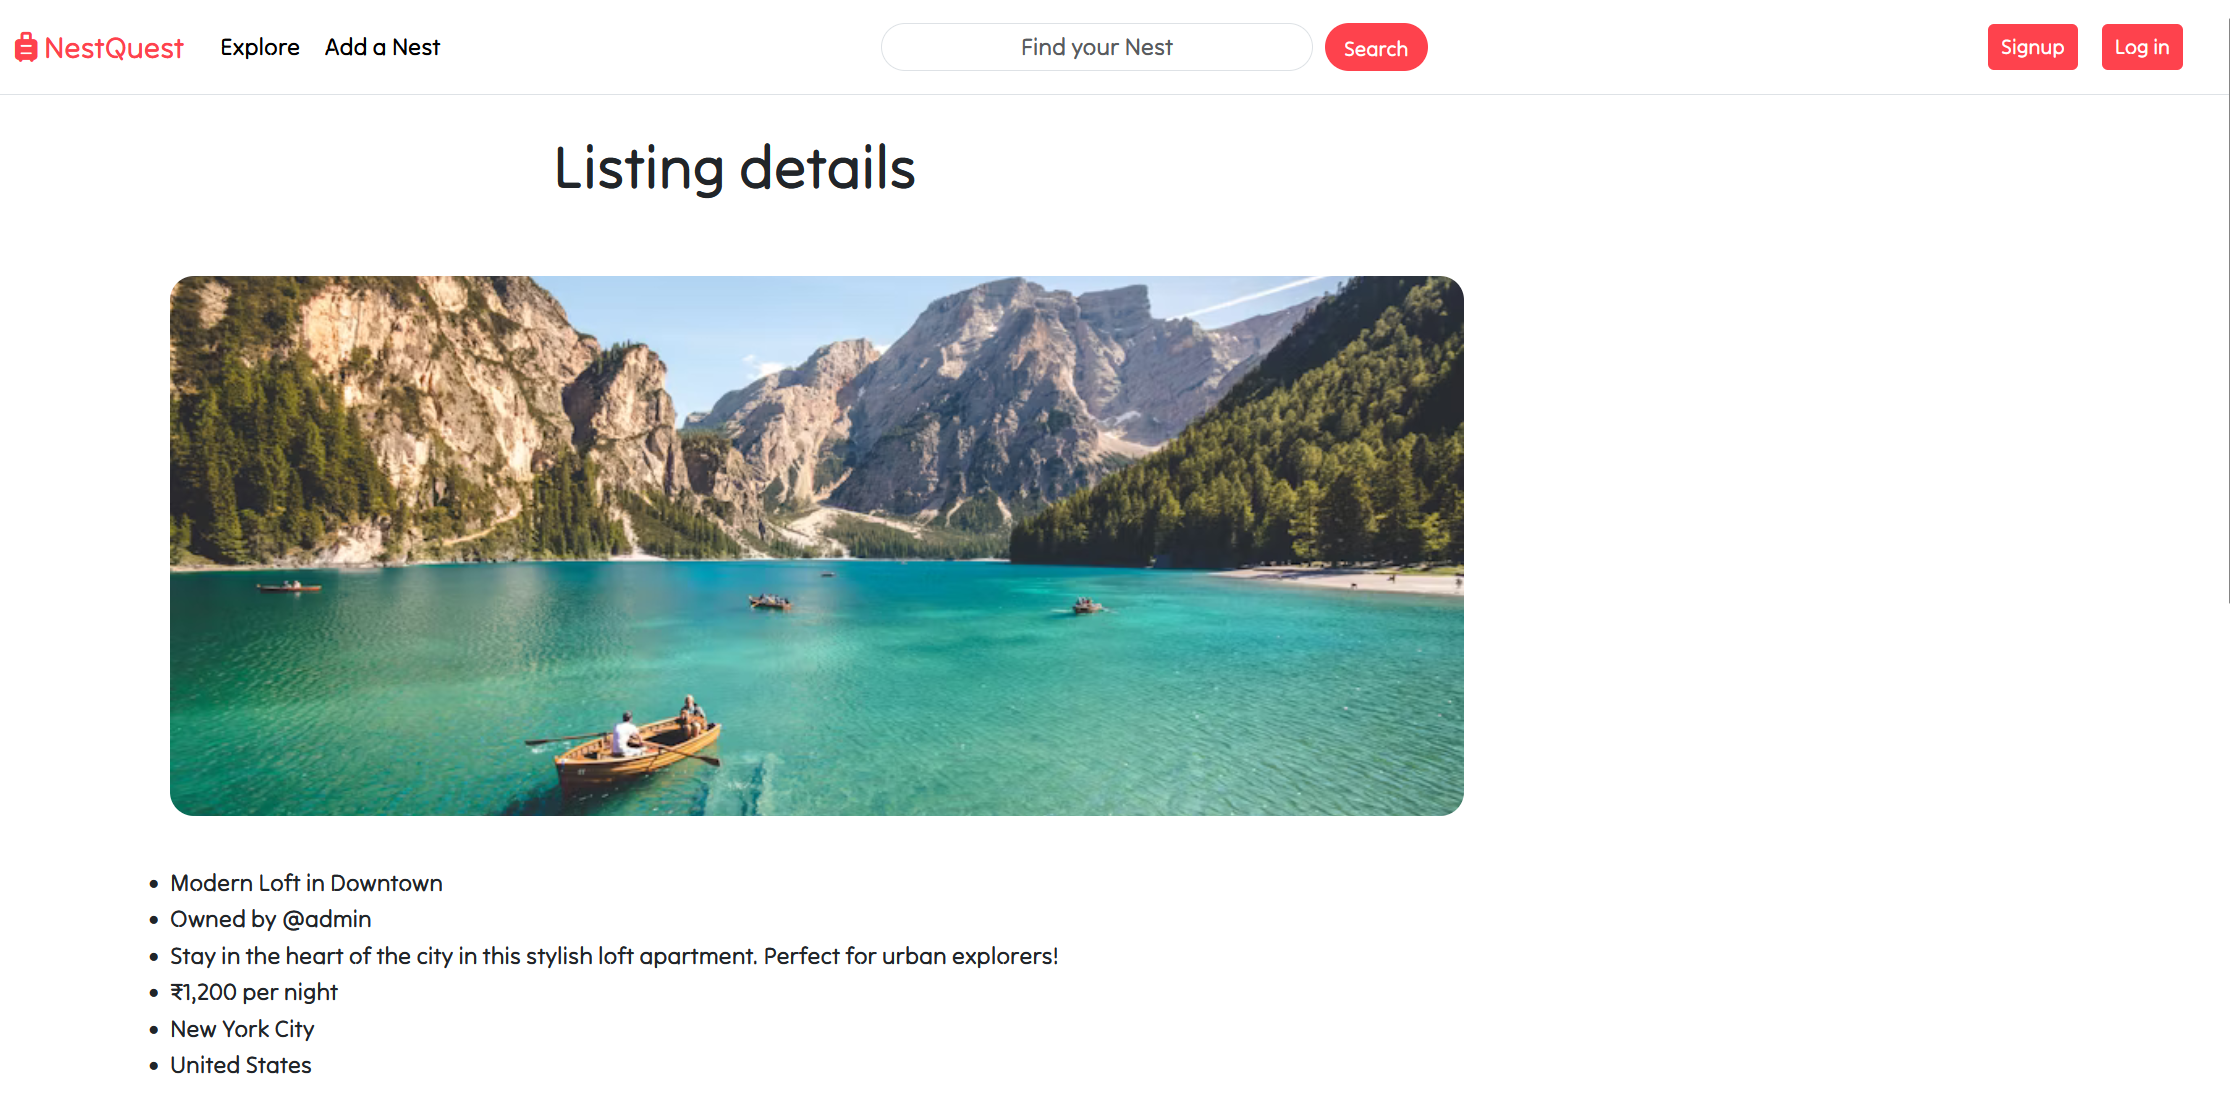Focus the Find your Nest search field
Image resolution: width=2230 pixels, height=1102 pixels.
coord(1096,47)
